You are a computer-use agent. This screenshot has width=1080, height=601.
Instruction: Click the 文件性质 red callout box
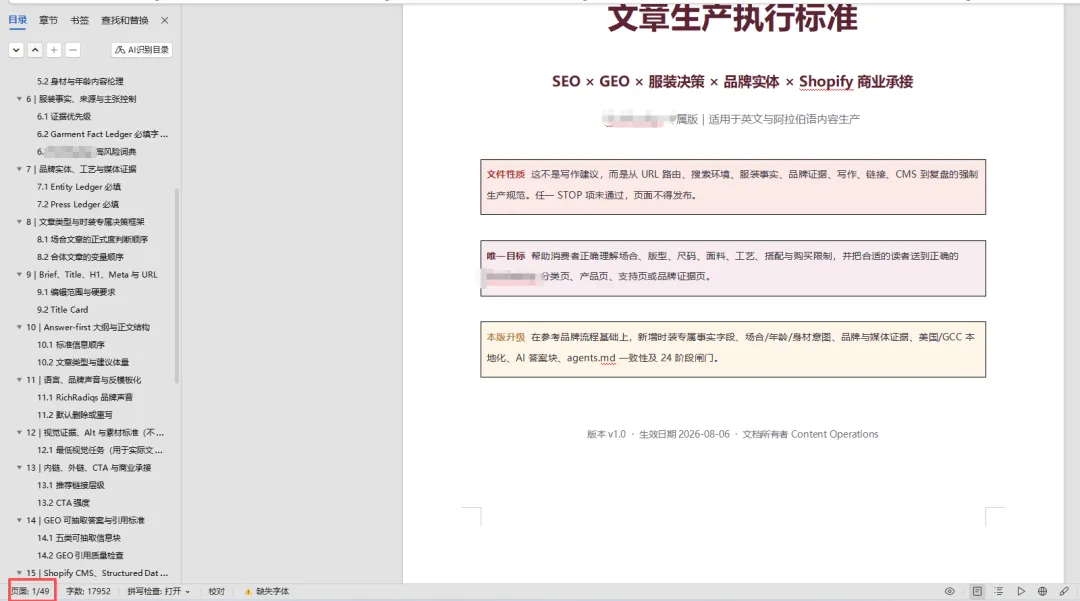click(x=733, y=187)
